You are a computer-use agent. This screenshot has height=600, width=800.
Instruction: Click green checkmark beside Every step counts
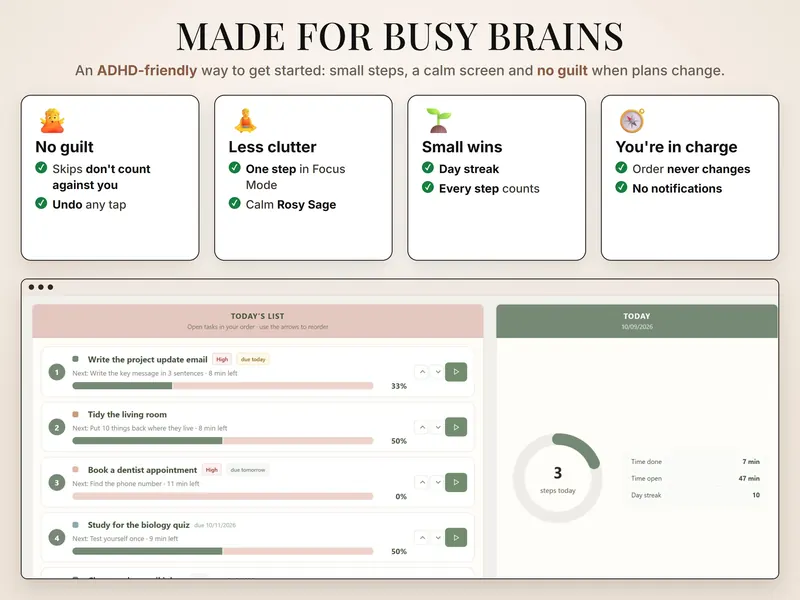tap(428, 187)
